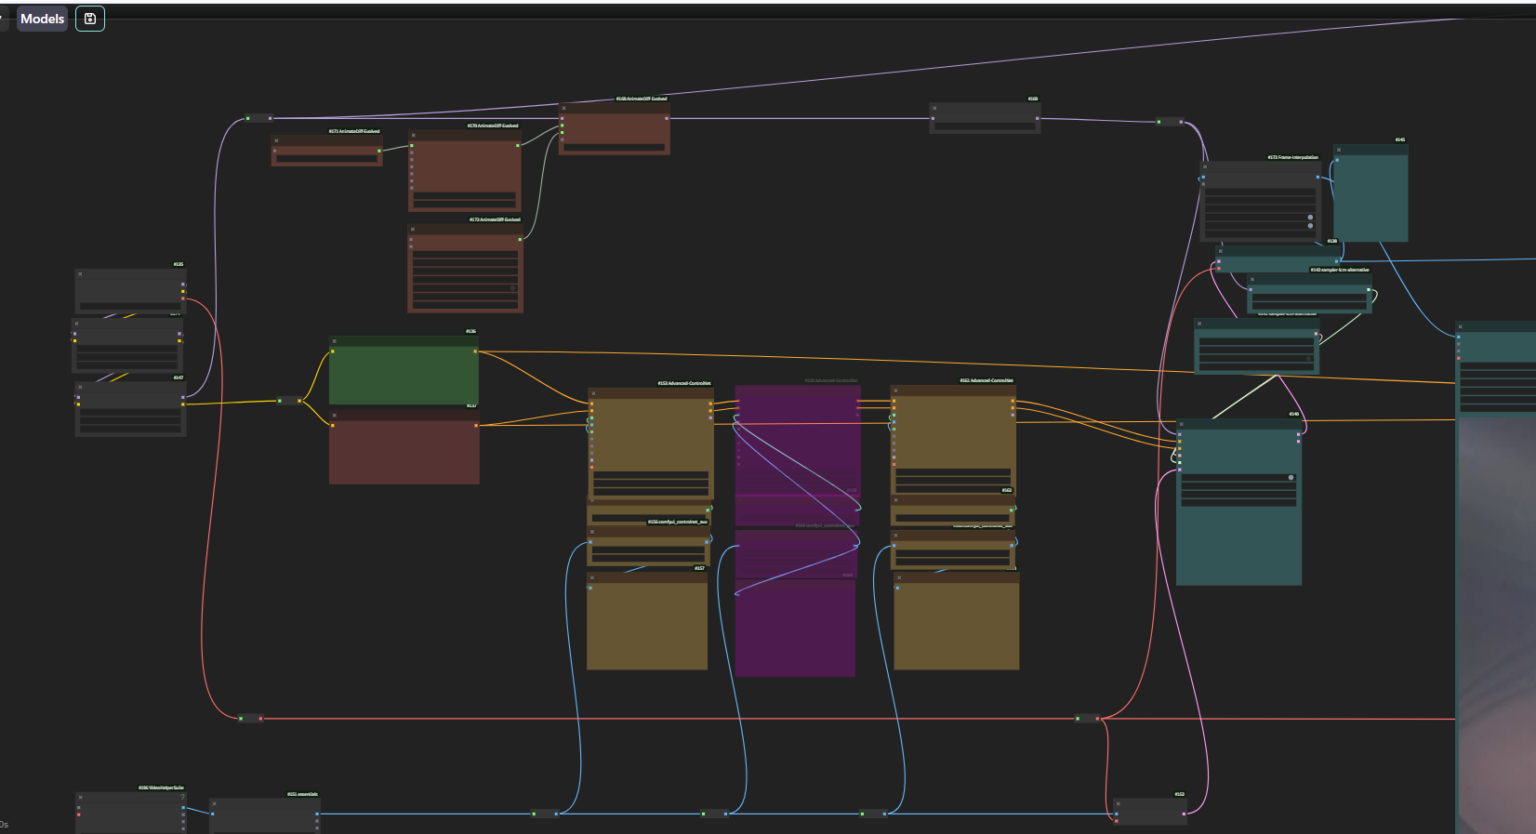Collapse the green #136 node using its title dot

[x=334, y=342]
